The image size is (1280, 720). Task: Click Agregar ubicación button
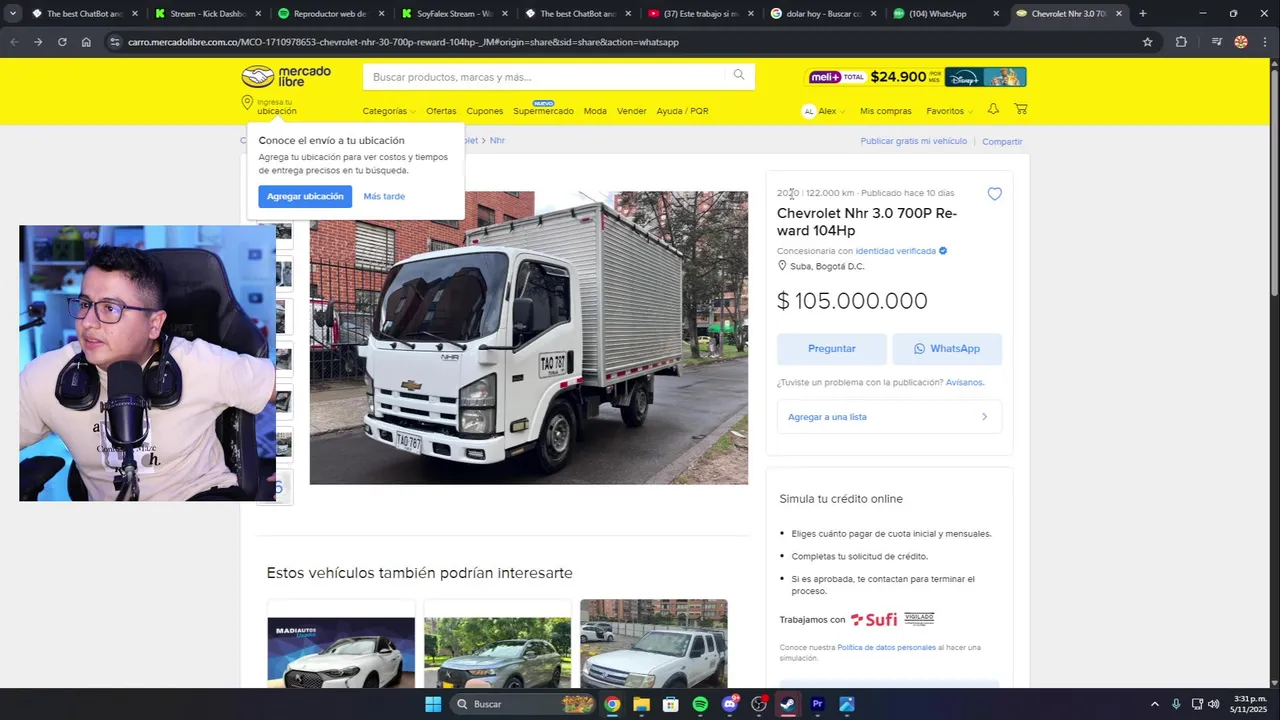(305, 196)
